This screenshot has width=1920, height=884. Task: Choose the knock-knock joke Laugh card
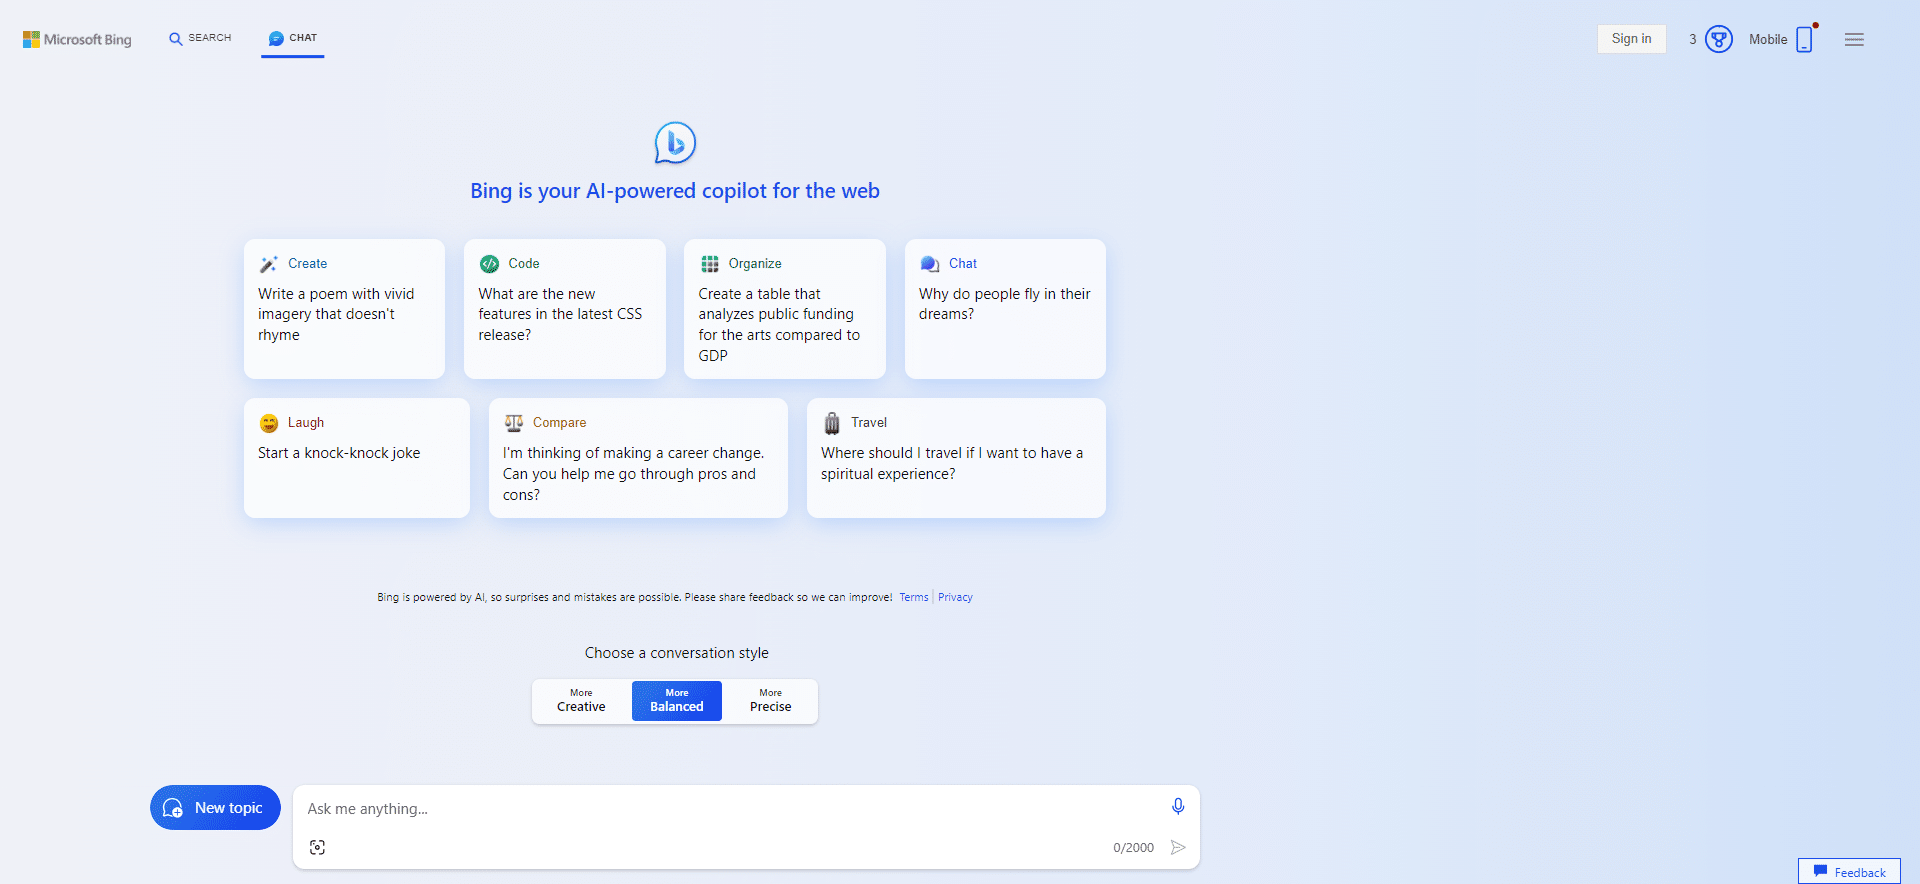pos(357,458)
